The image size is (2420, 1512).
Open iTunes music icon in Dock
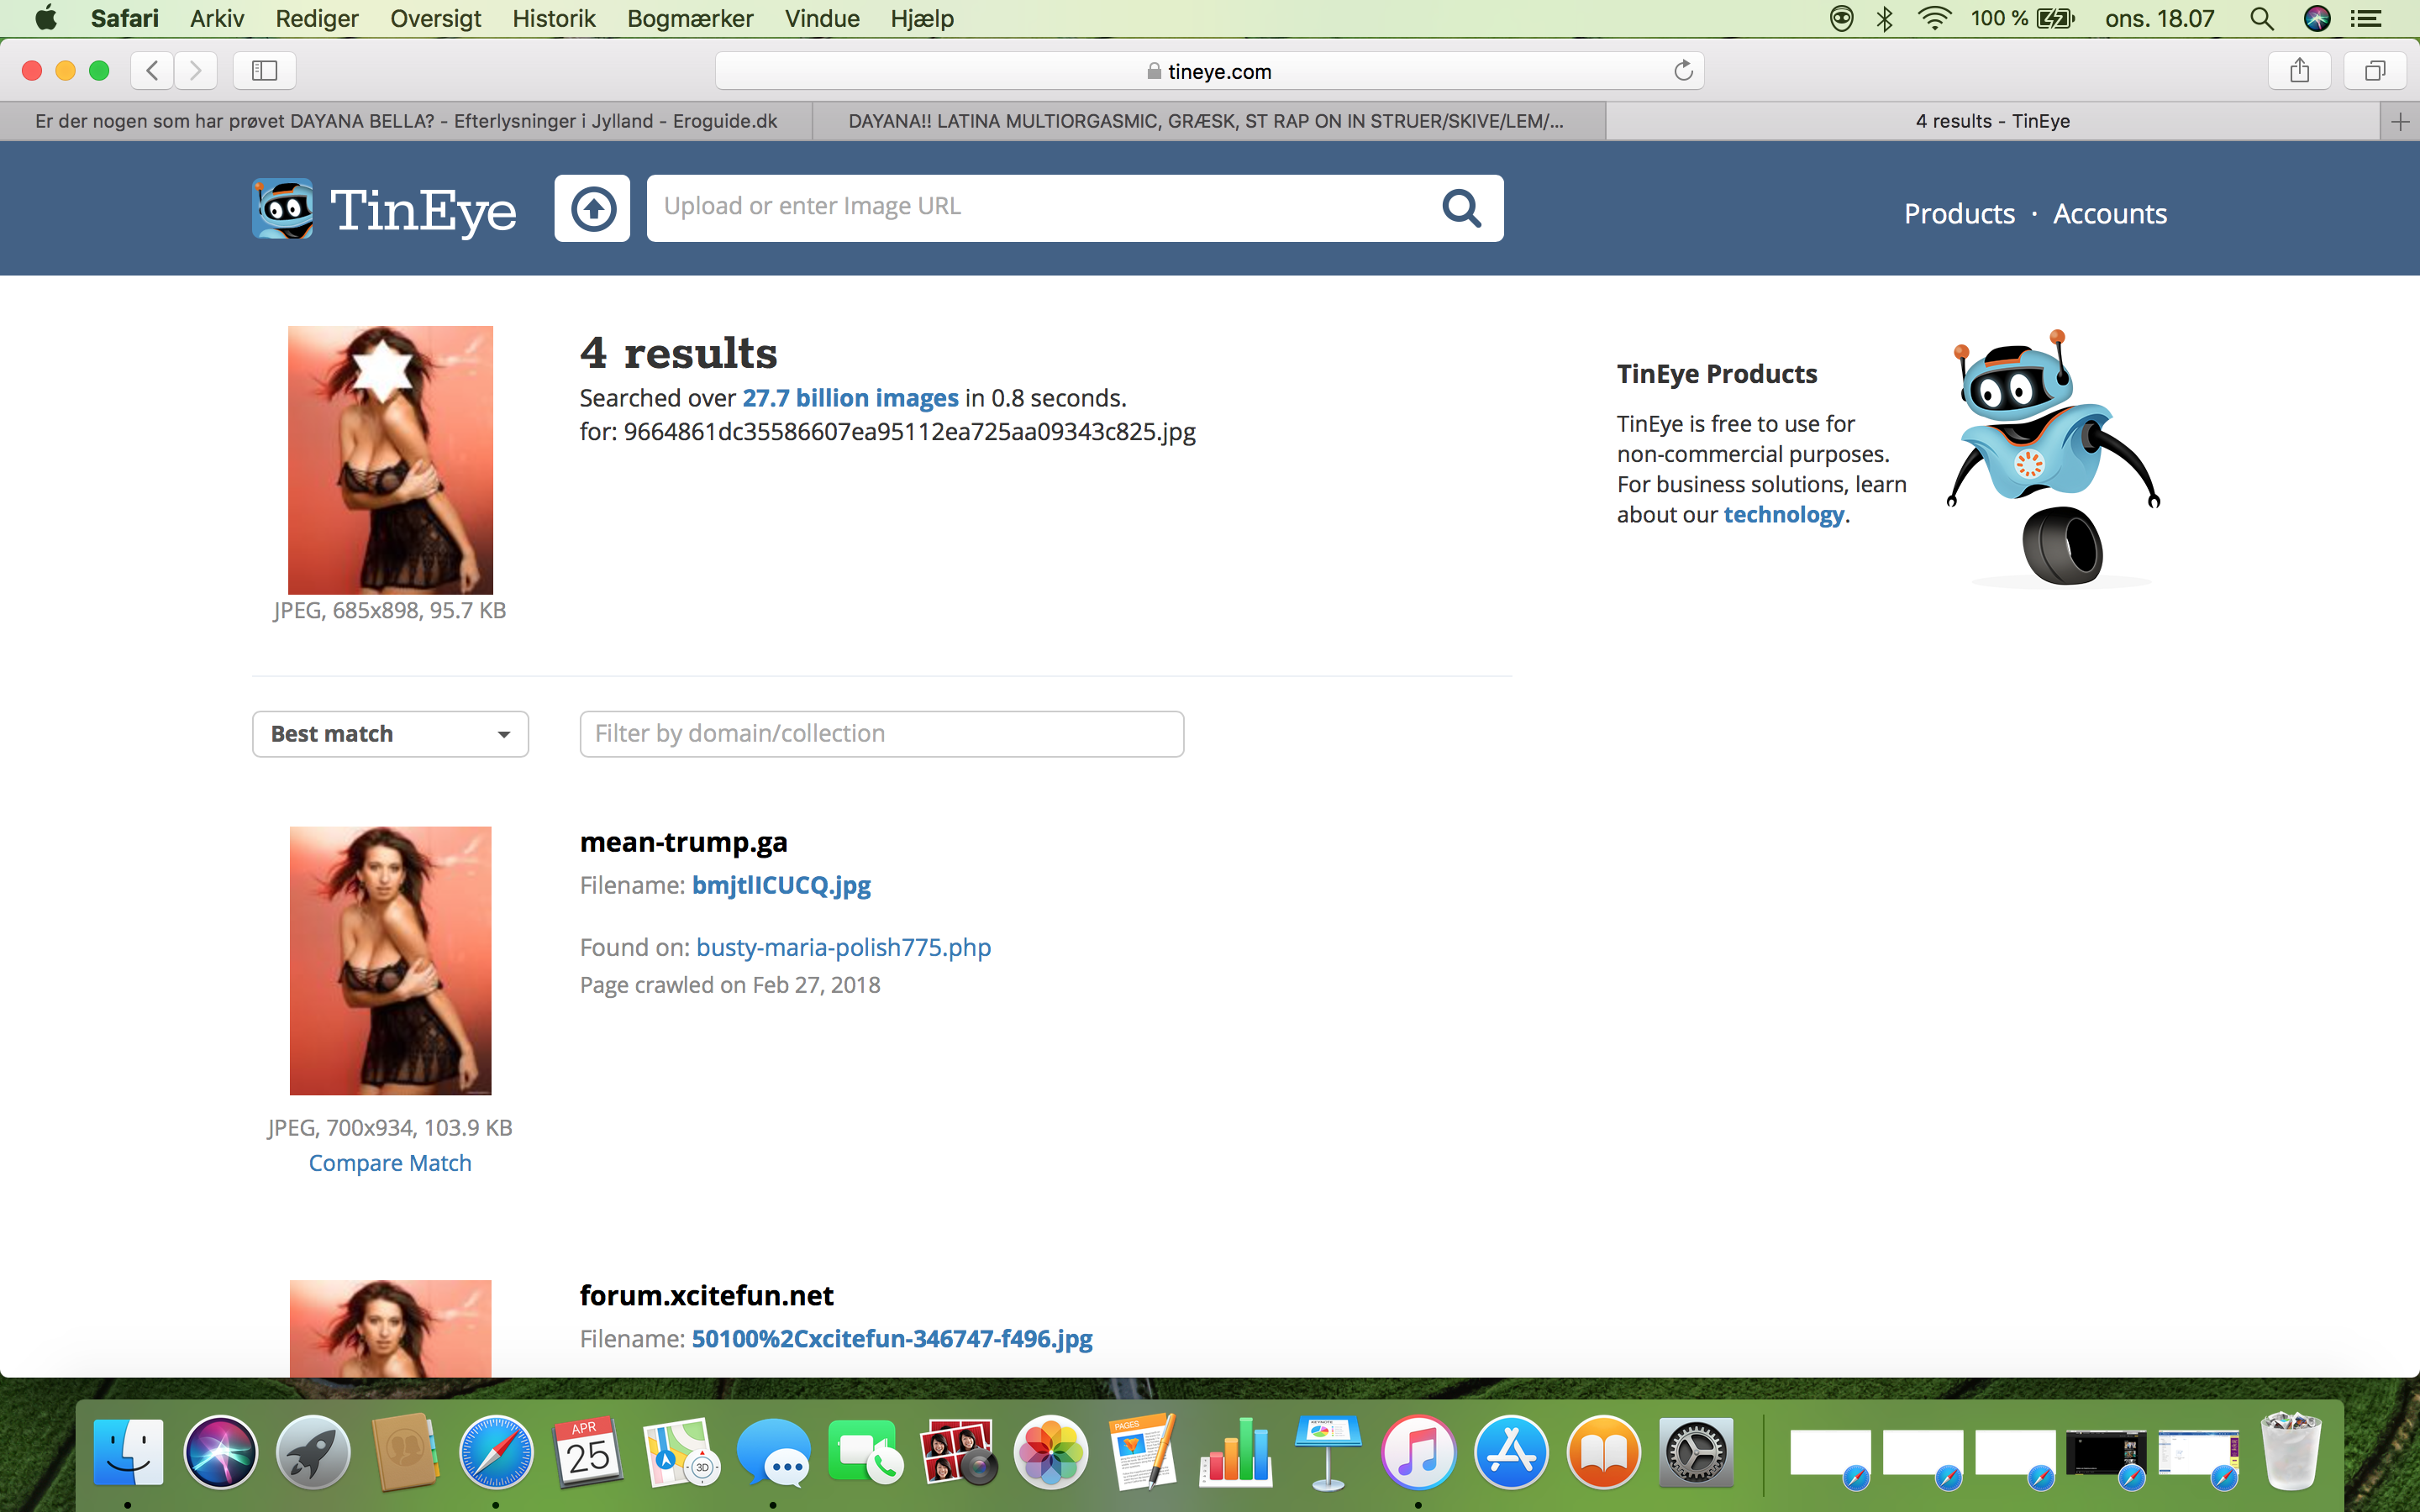click(x=1419, y=1452)
